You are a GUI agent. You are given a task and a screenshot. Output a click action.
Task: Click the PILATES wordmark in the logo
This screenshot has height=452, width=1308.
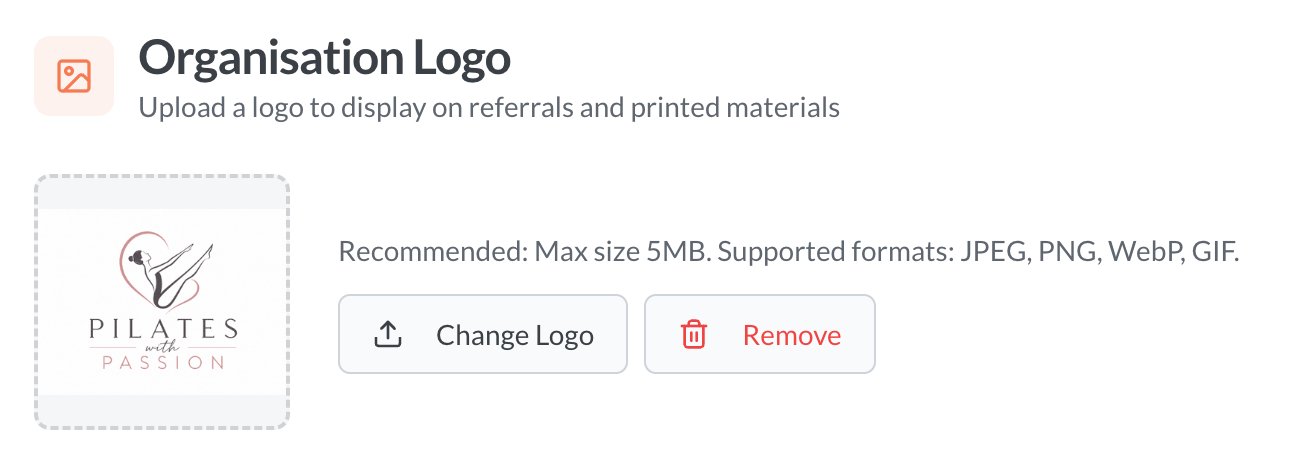click(x=162, y=330)
